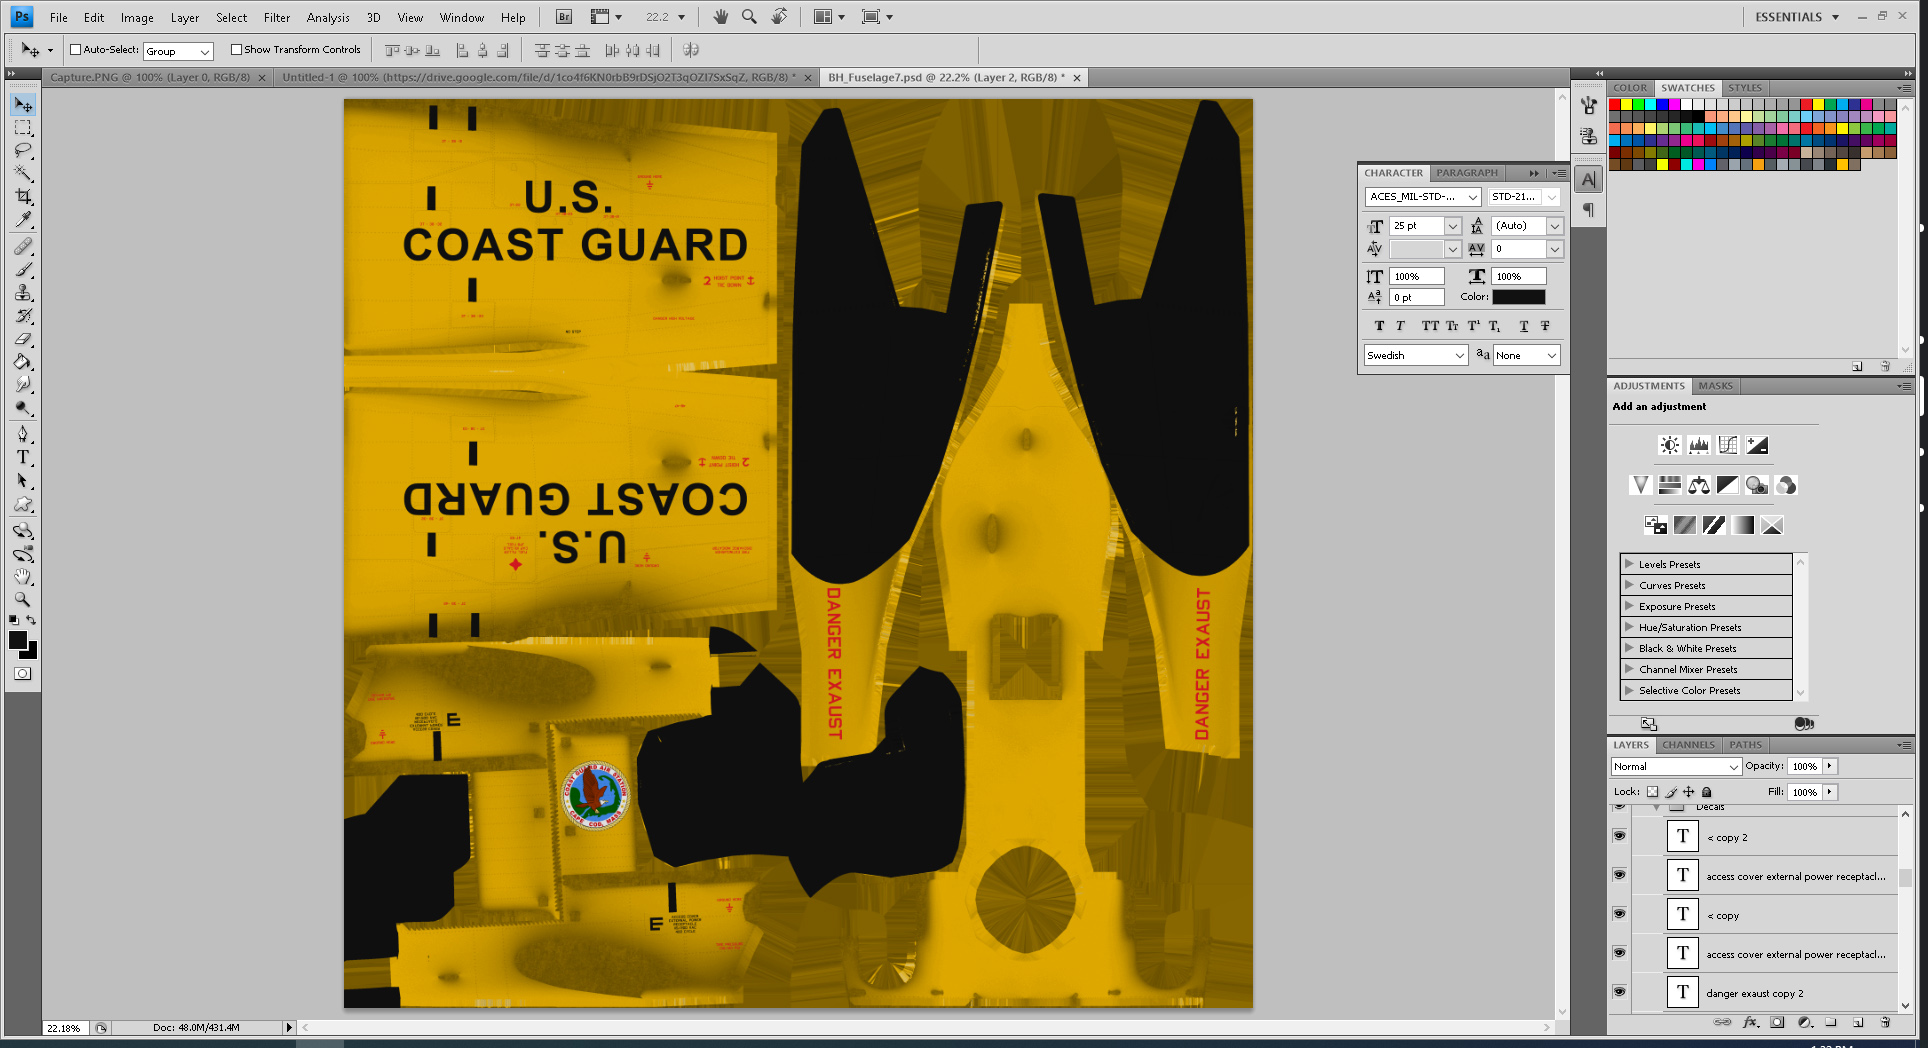Click the text Color swatch
Viewport: 1928px width, 1048px height.
click(1518, 297)
